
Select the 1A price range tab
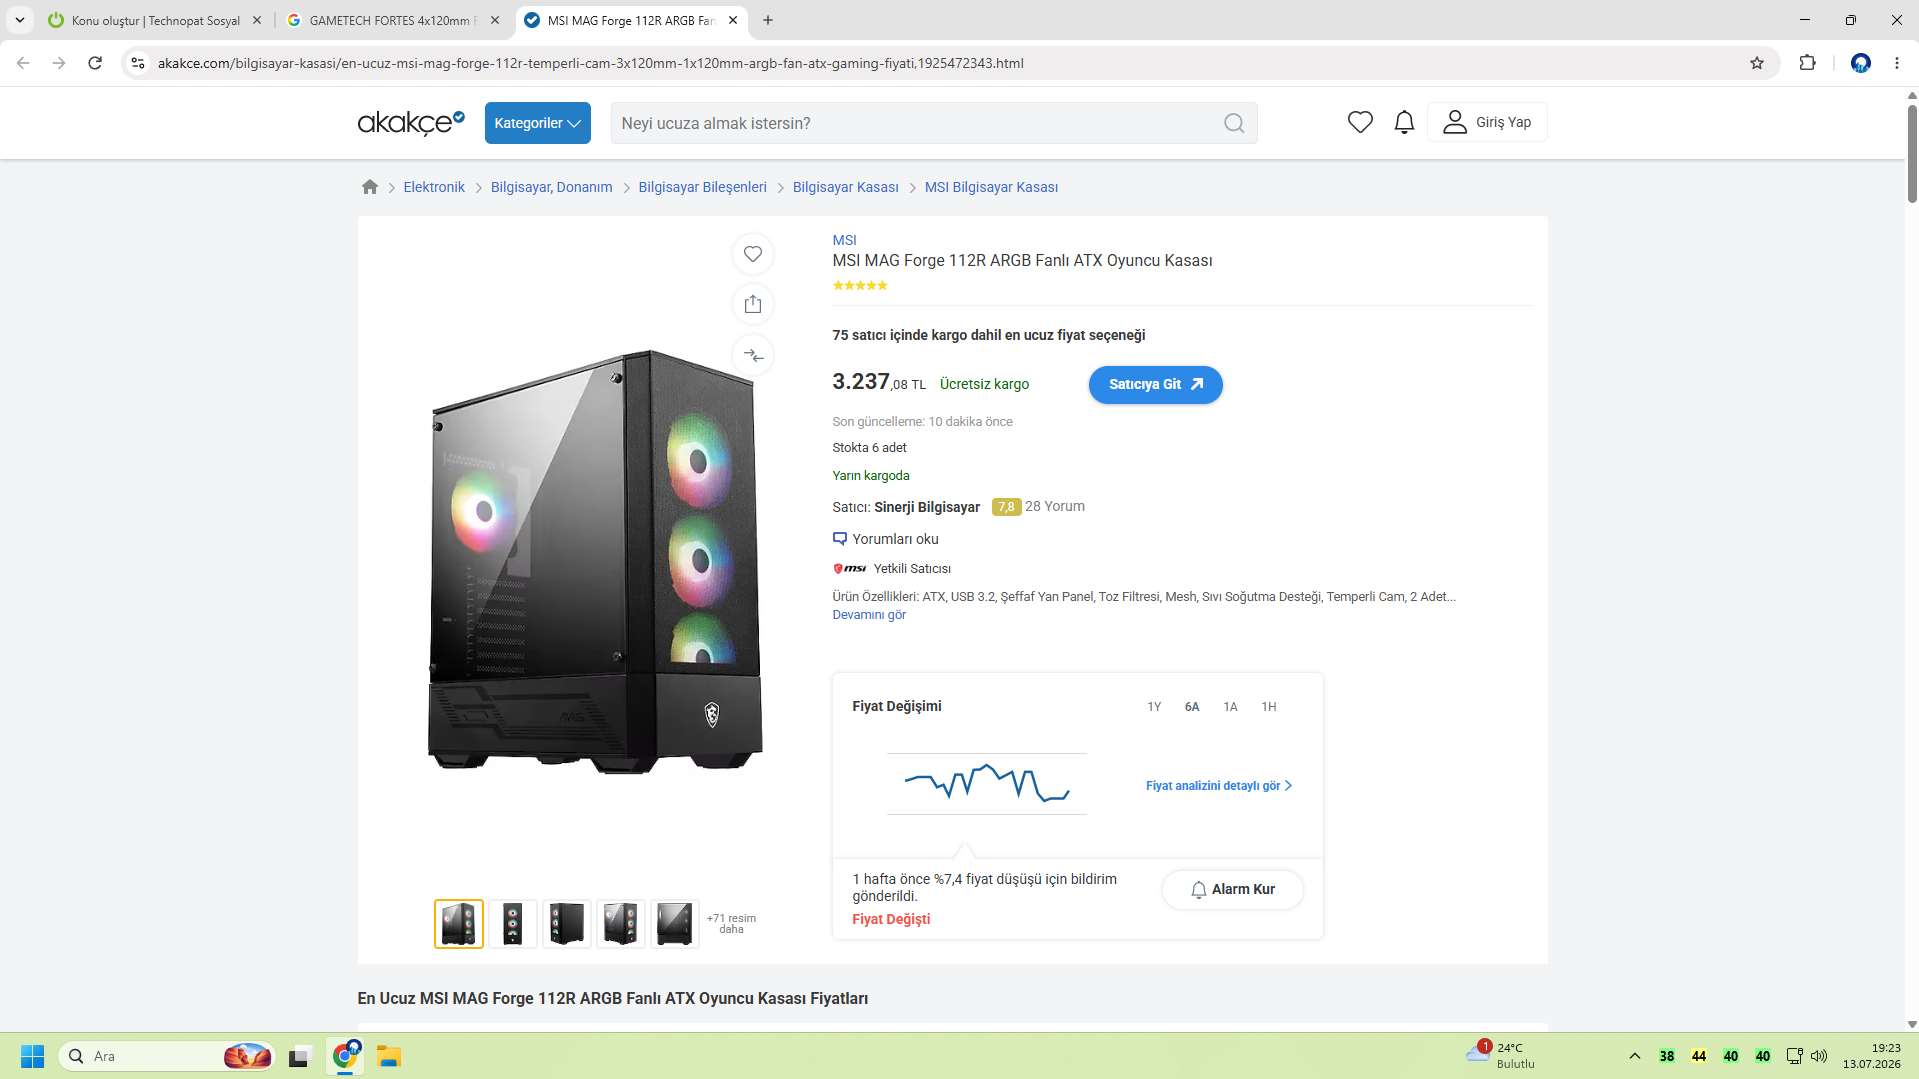click(1230, 707)
